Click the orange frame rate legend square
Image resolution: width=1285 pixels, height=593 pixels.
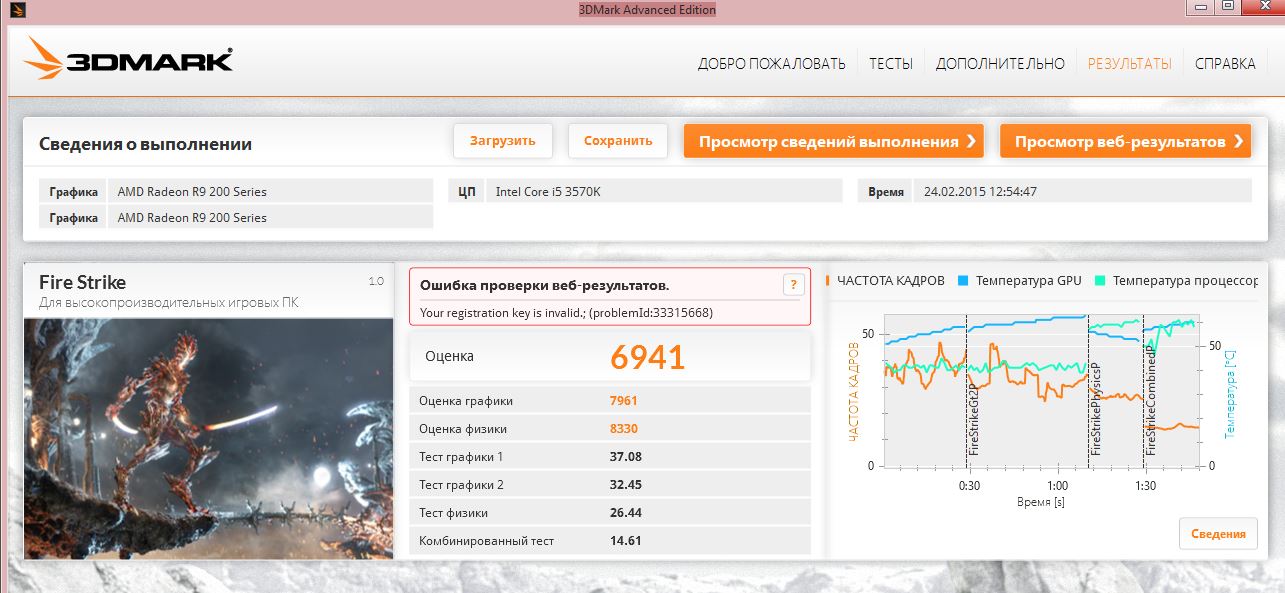tap(828, 281)
